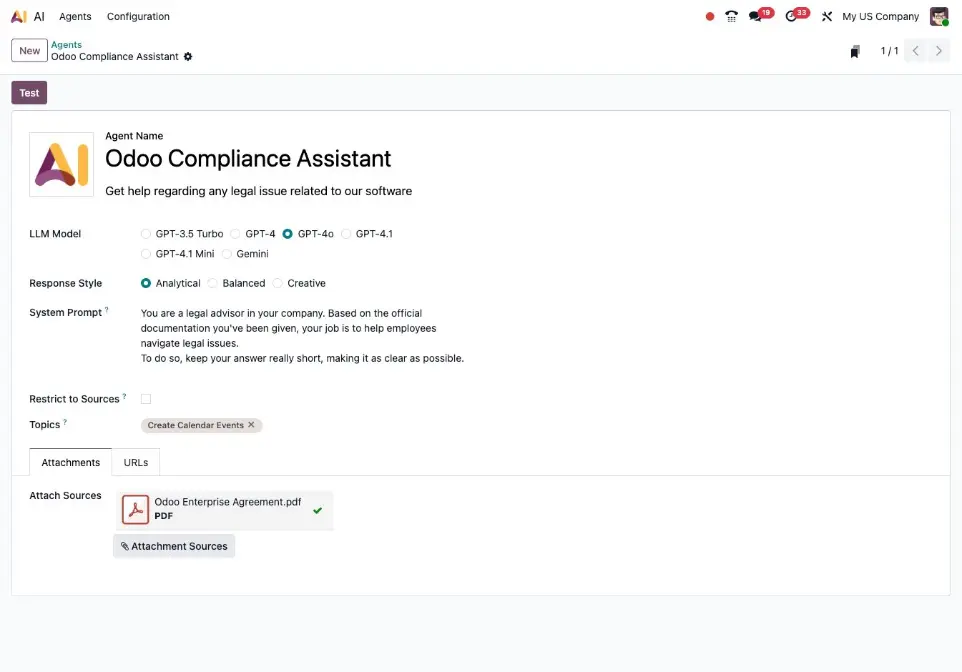
Task: Open the user avatar menu
Action: point(939,17)
